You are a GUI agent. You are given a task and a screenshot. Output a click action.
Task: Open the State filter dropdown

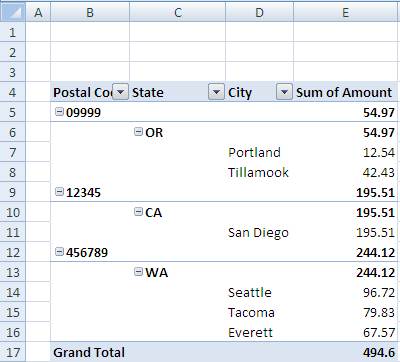pyautogui.click(x=216, y=92)
